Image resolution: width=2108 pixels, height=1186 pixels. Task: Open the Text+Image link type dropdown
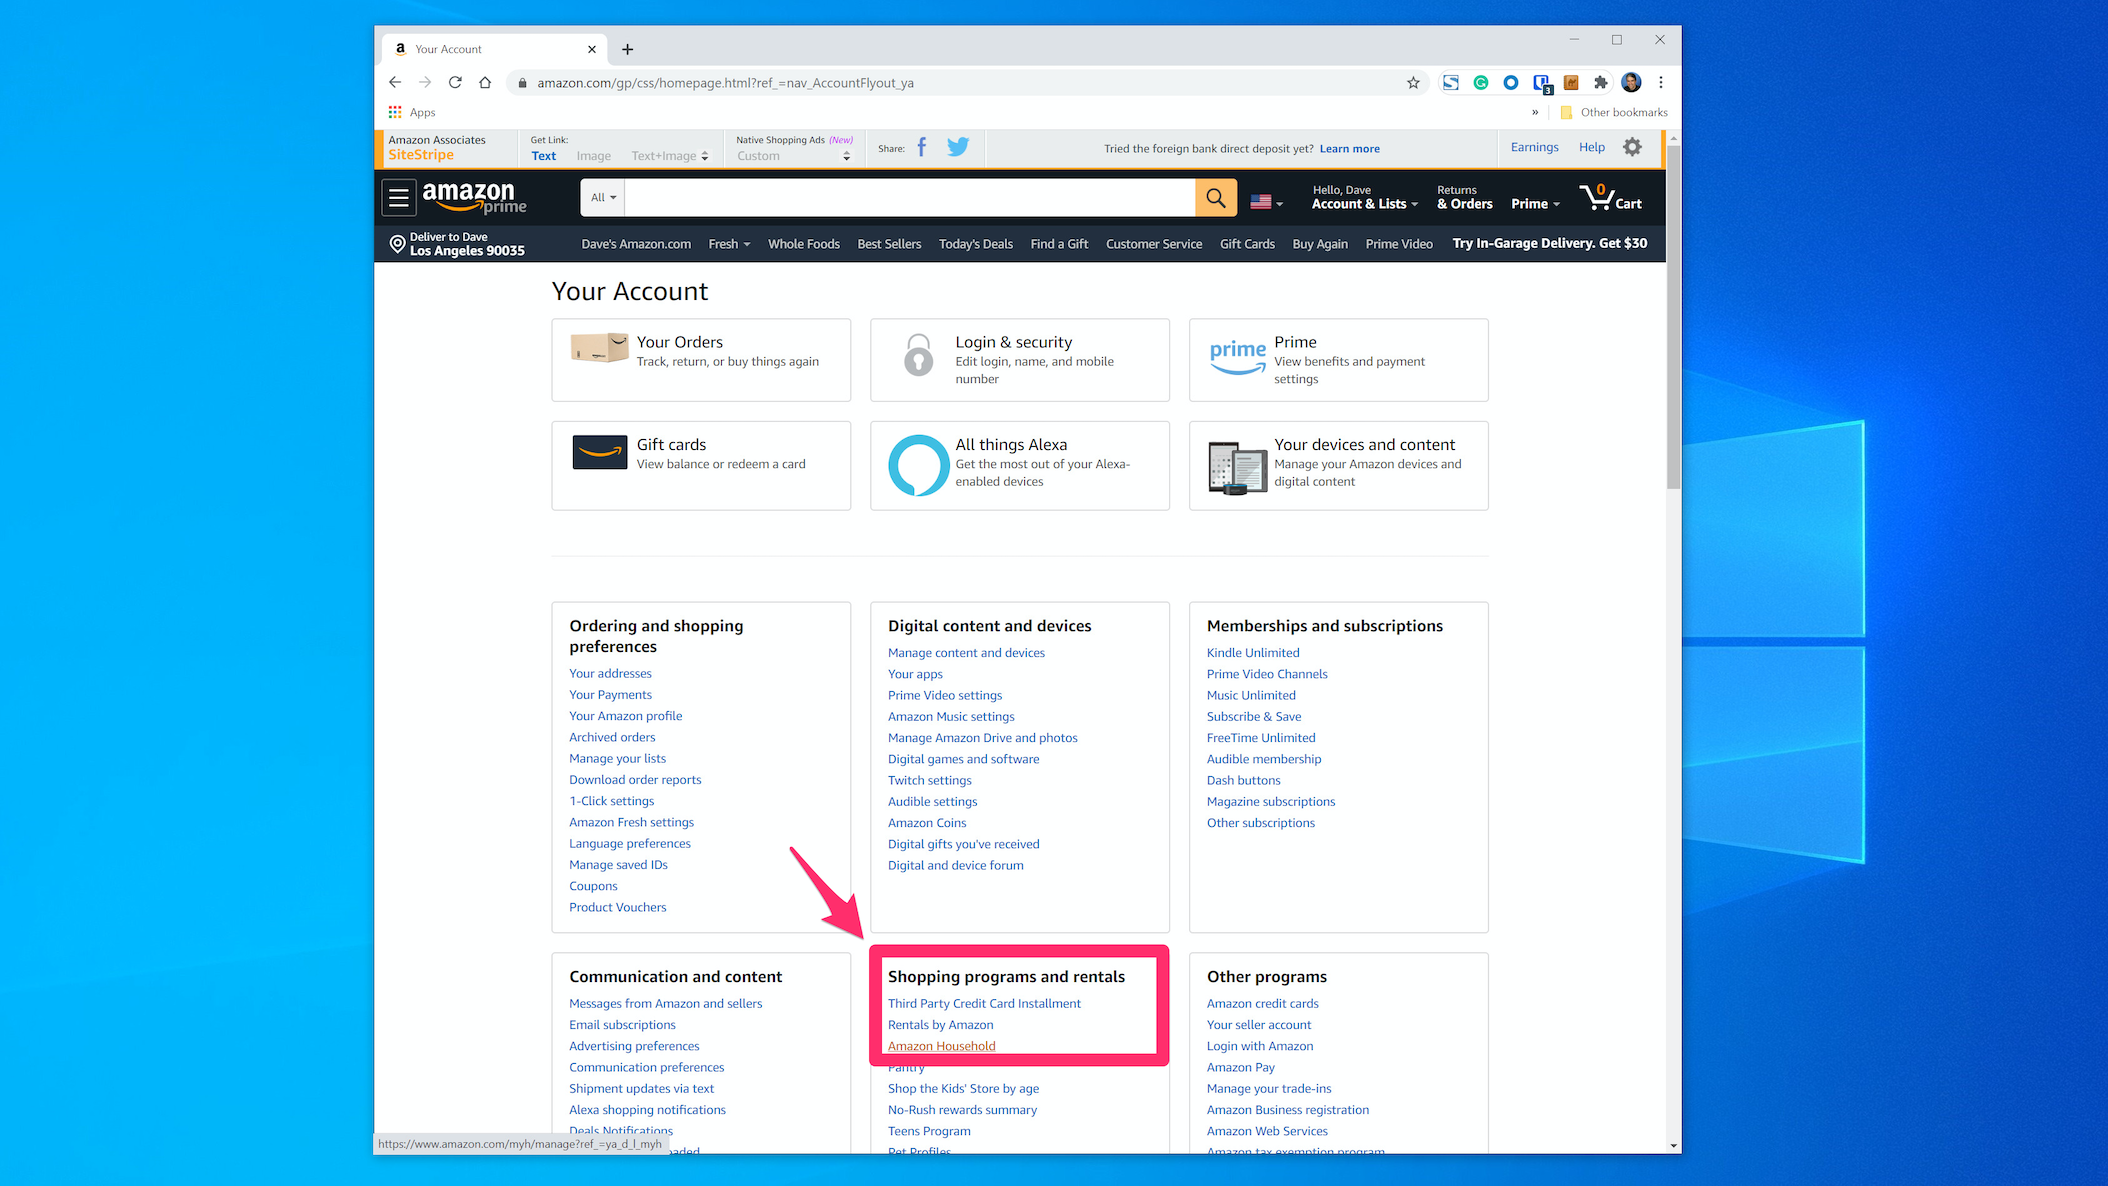(670, 156)
